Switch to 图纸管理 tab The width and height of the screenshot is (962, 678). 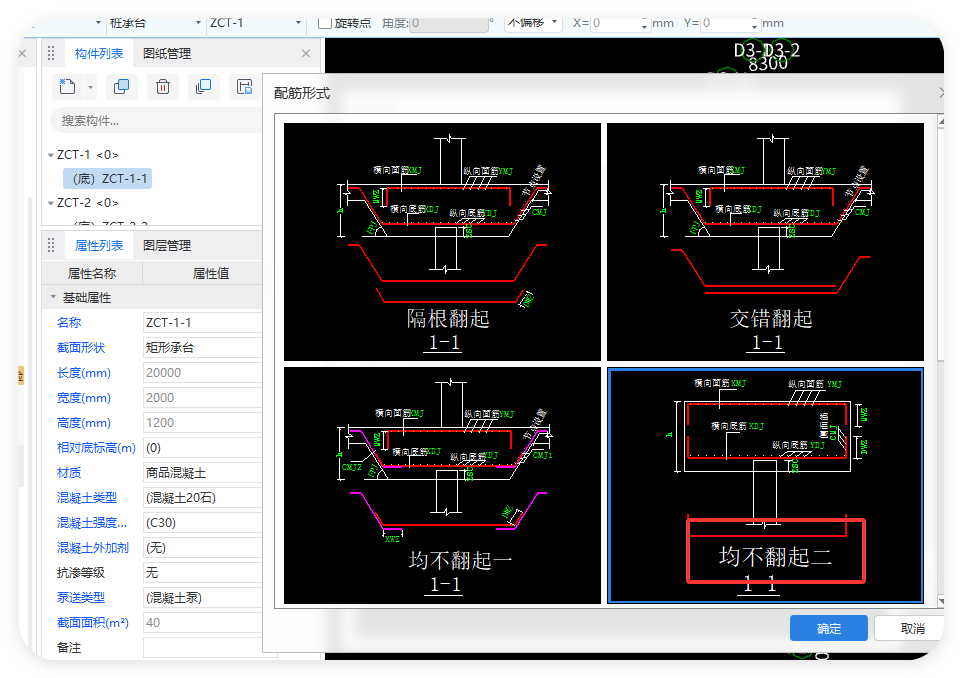tap(167, 53)
